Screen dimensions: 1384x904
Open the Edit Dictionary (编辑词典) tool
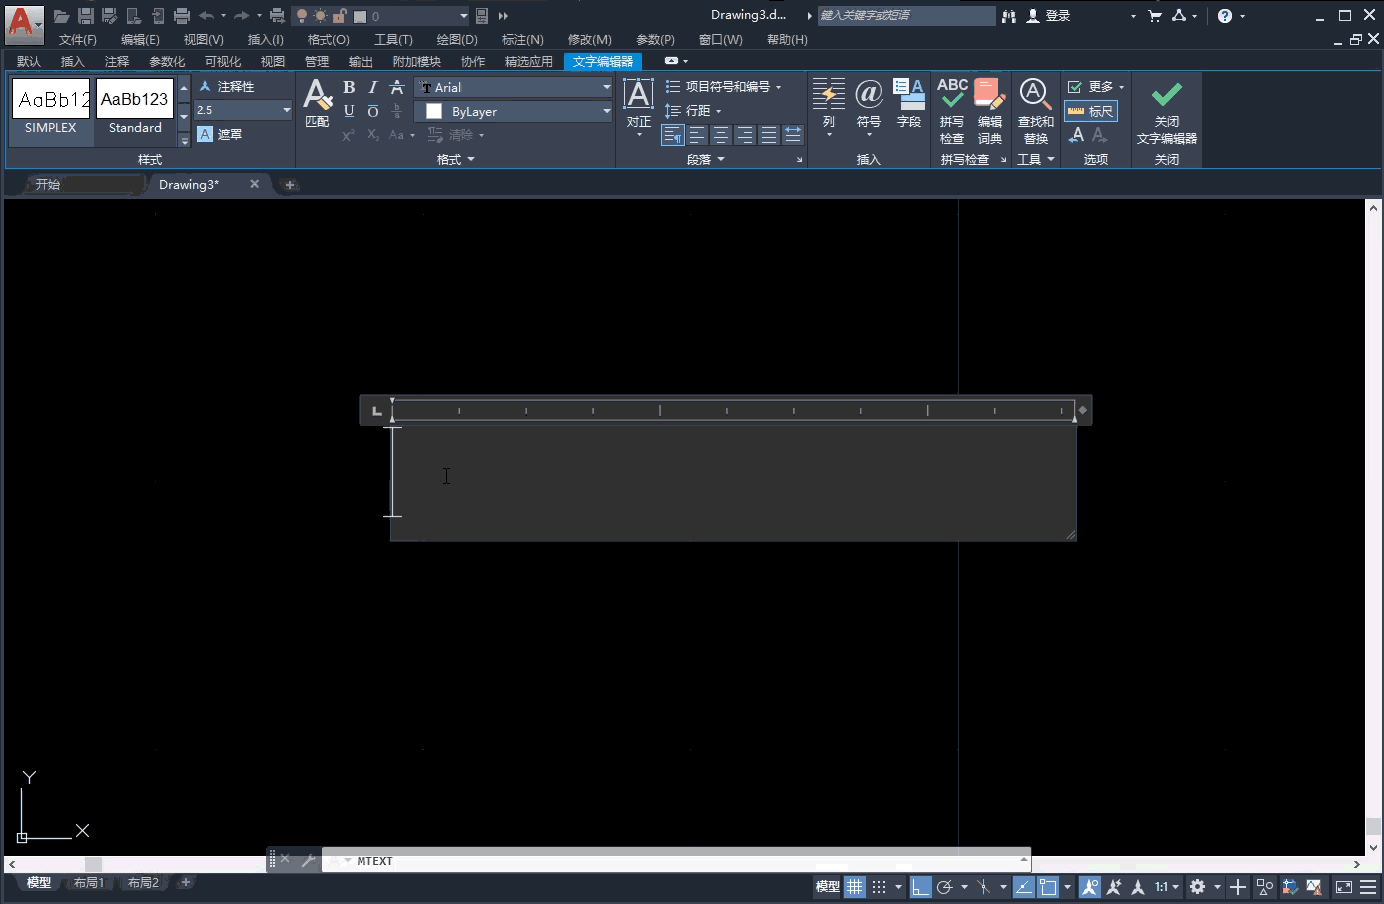tap(989, 111)
